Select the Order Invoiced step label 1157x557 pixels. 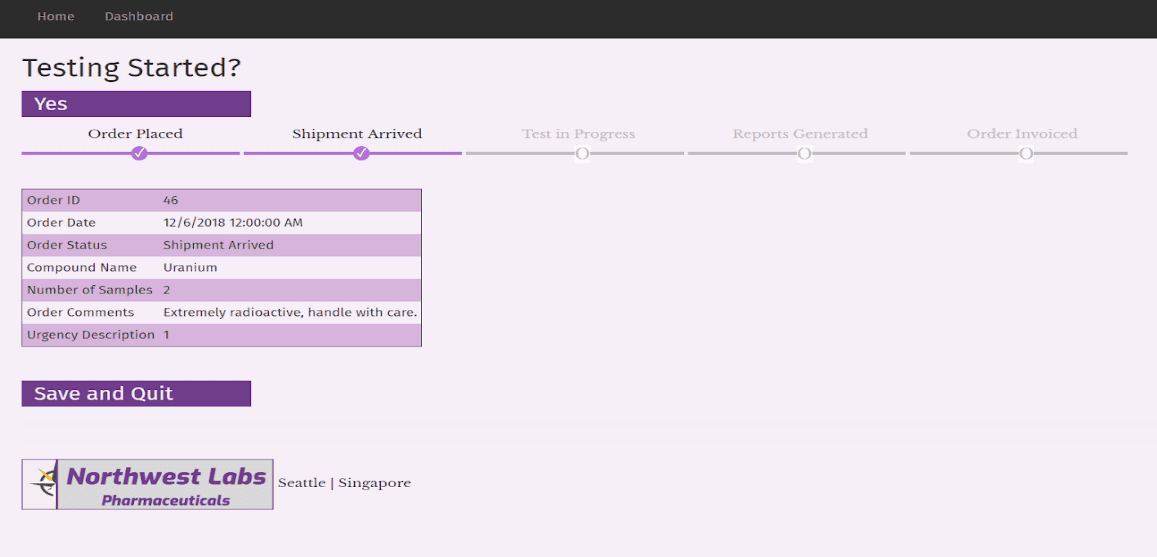1022,134
